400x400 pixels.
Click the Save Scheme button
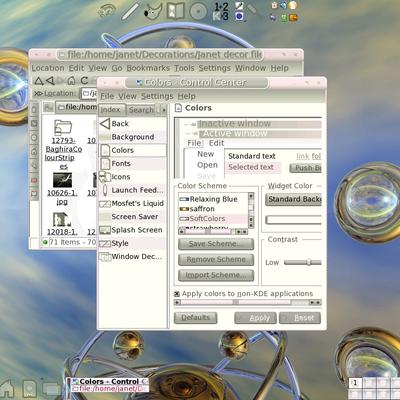[216, 244]
